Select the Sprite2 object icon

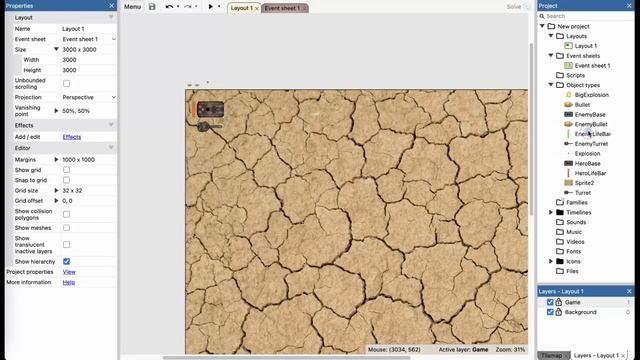568,183
